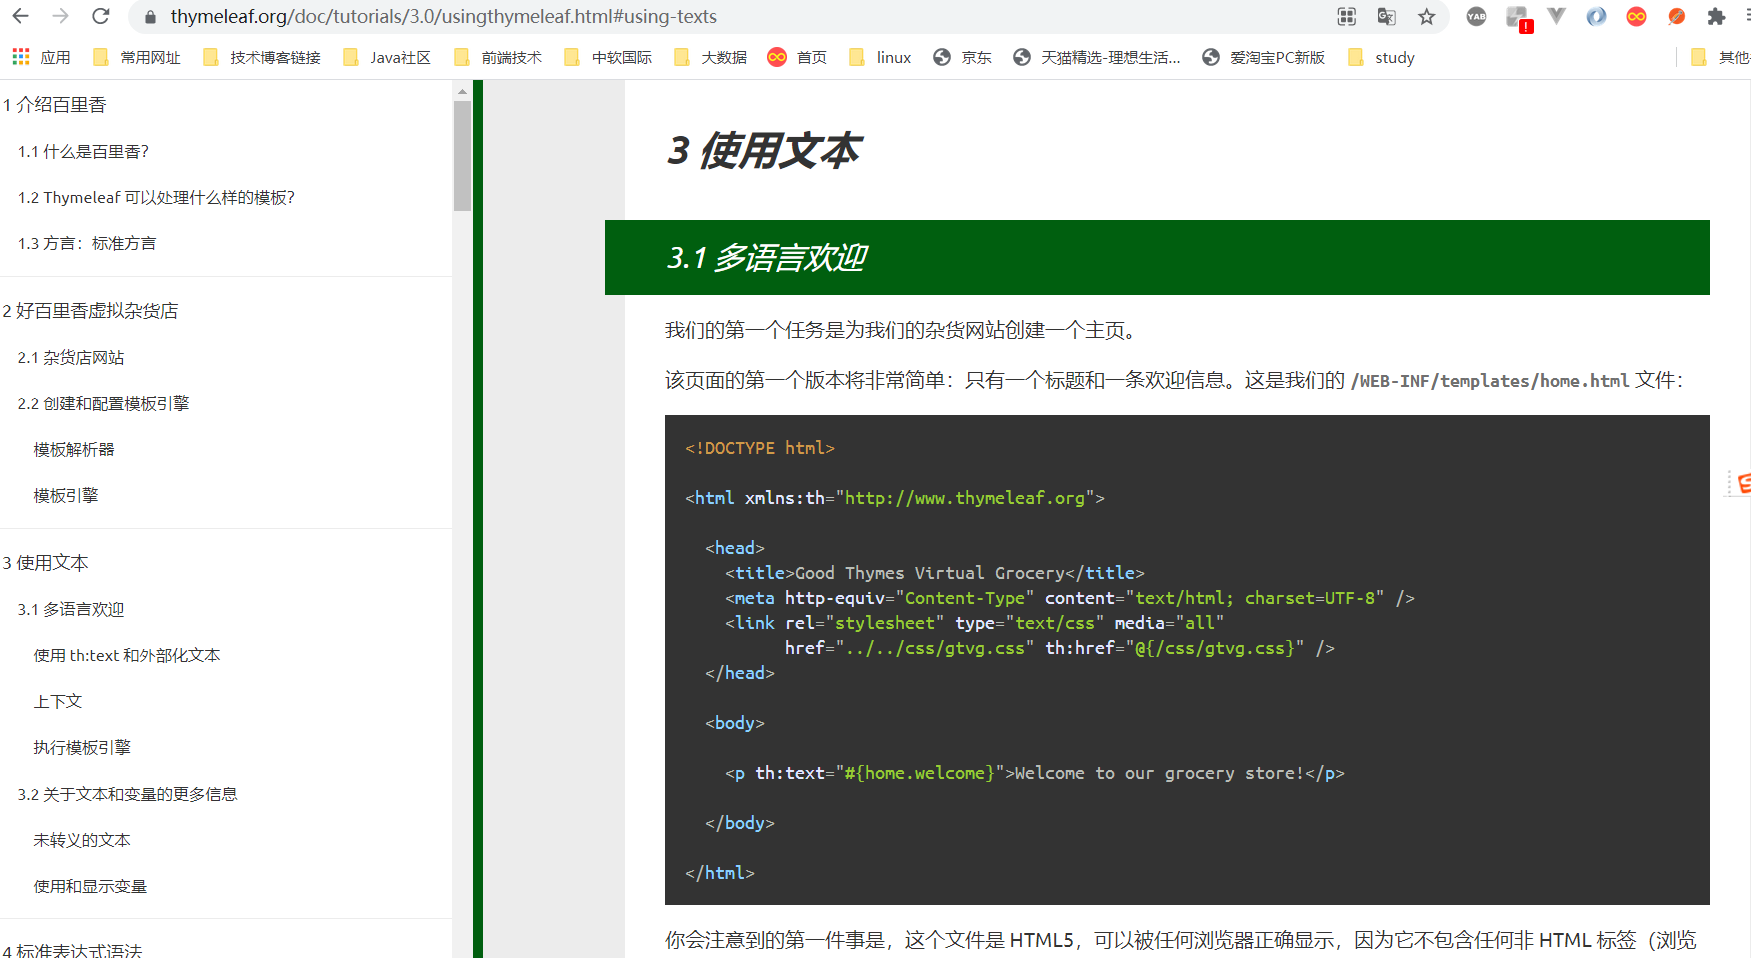
Task: Jump to 1.1 什么是百里香?
Action: point(83,152)
